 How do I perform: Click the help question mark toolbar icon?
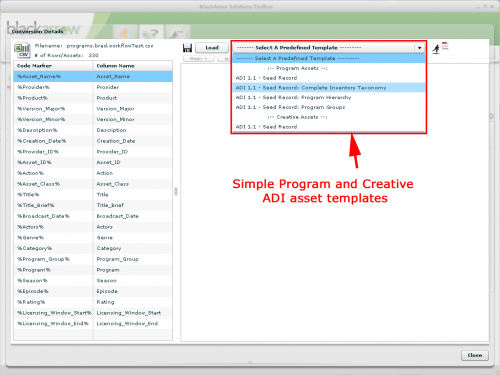pos(151,33)
